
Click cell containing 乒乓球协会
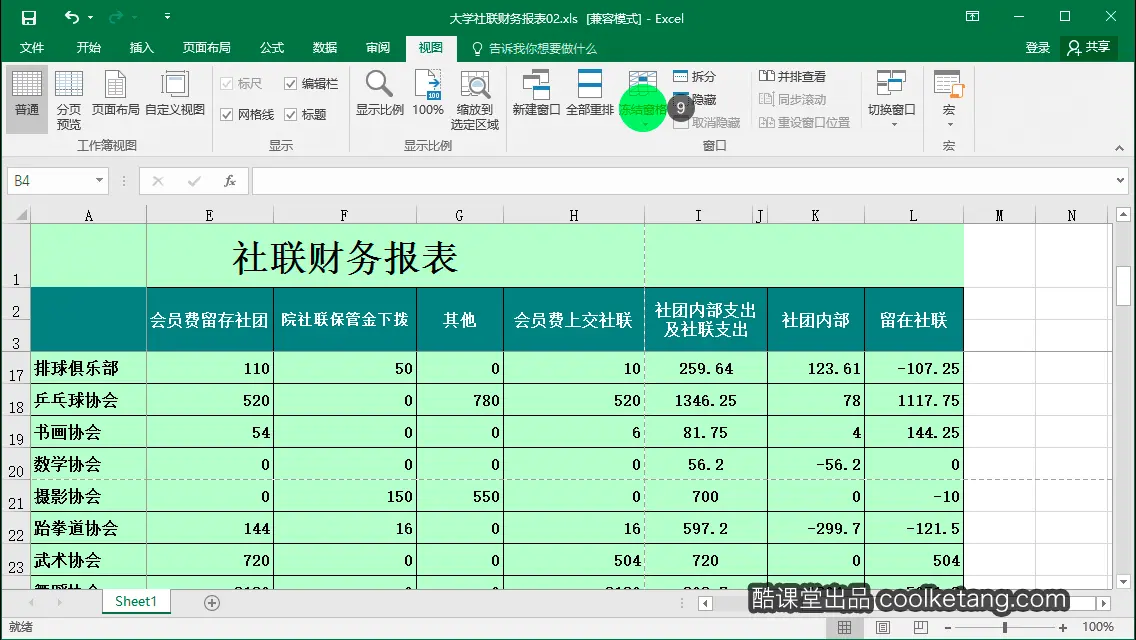(88, 400)
